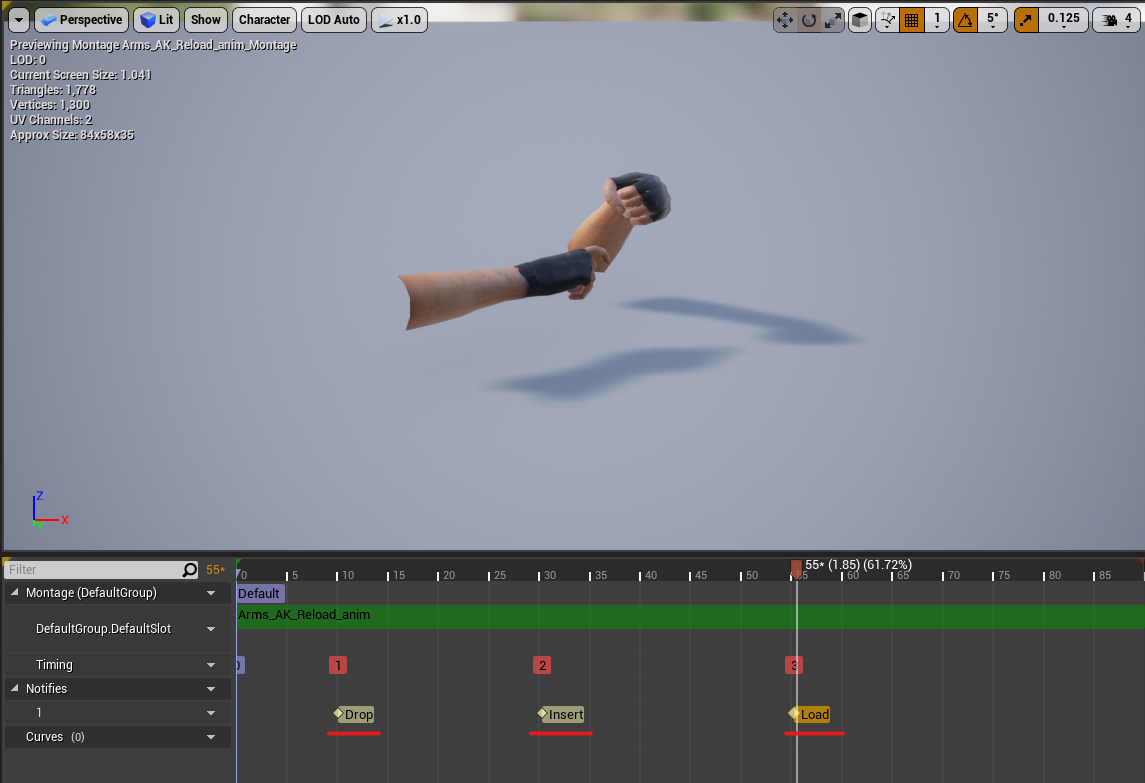Toggle the world/local coordinate system cube icon

pos(860,20)
